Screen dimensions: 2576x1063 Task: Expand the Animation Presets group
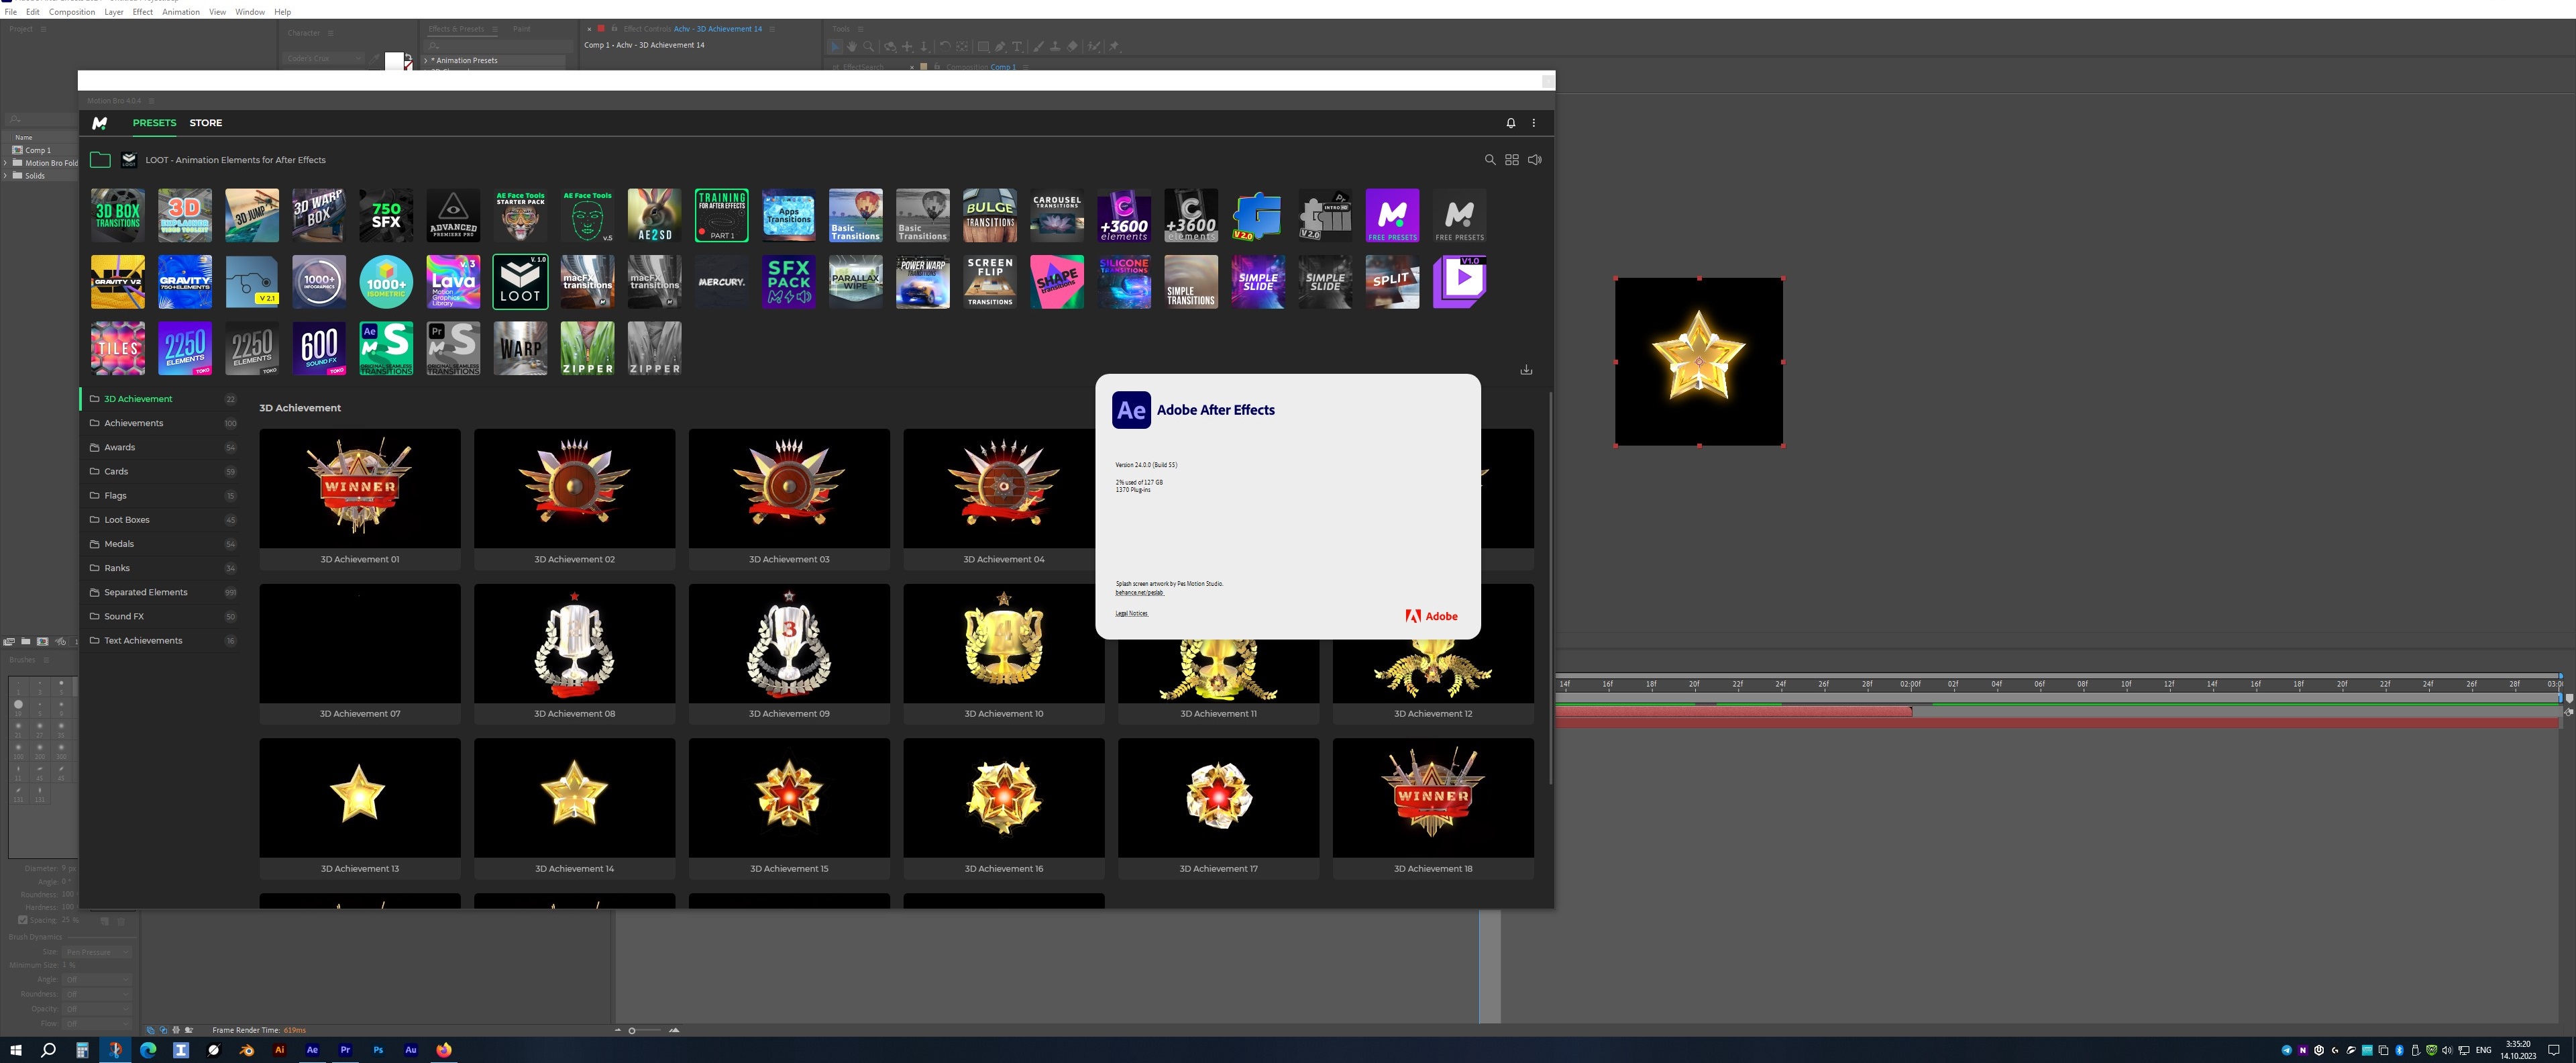[x=426, y=61]
